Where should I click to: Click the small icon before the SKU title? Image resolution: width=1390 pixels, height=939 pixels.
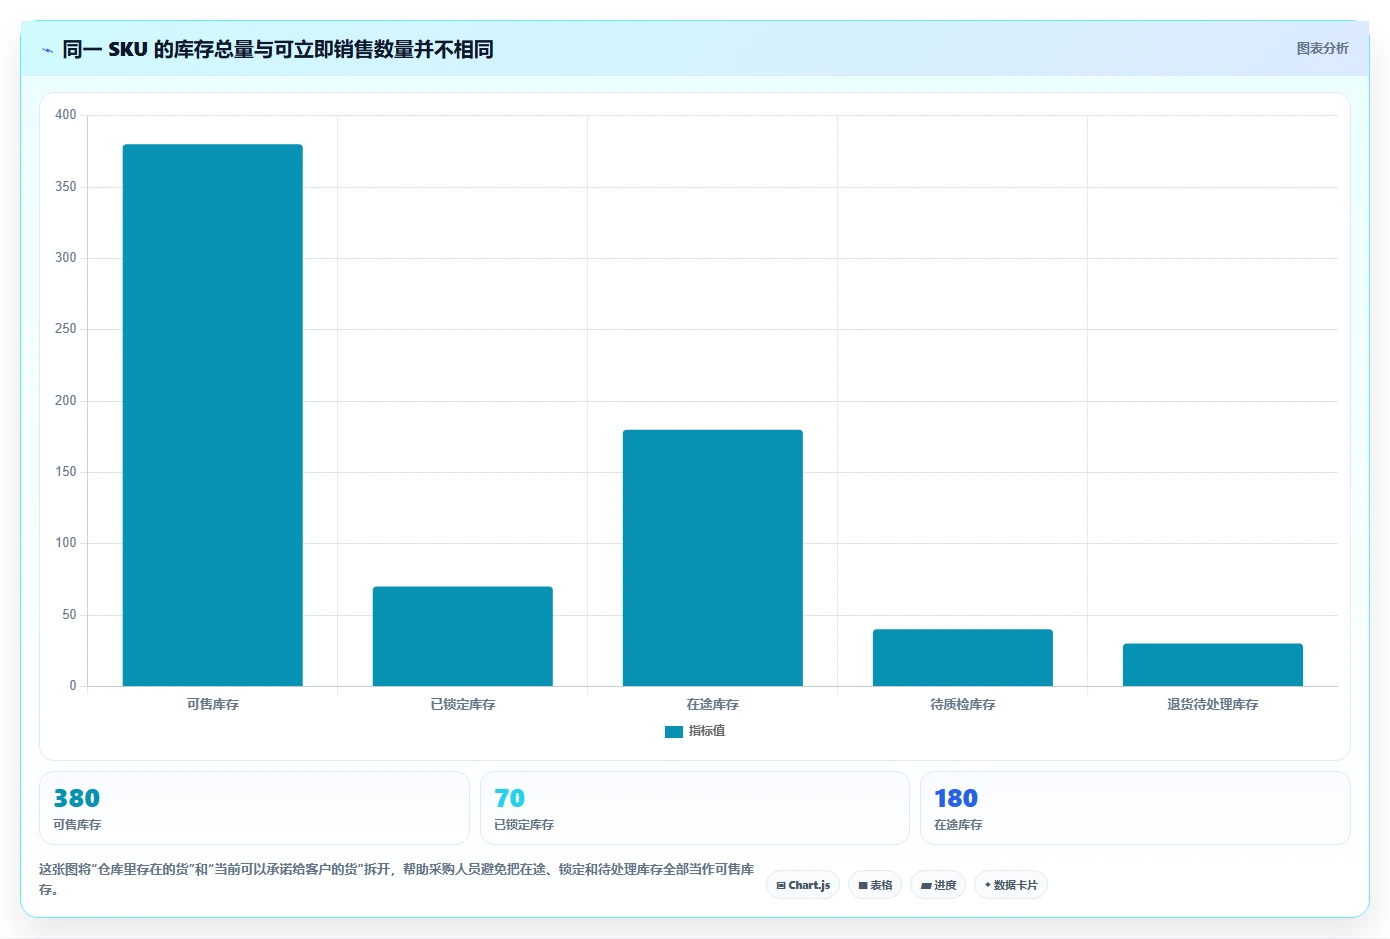click(x=47, y=50)
